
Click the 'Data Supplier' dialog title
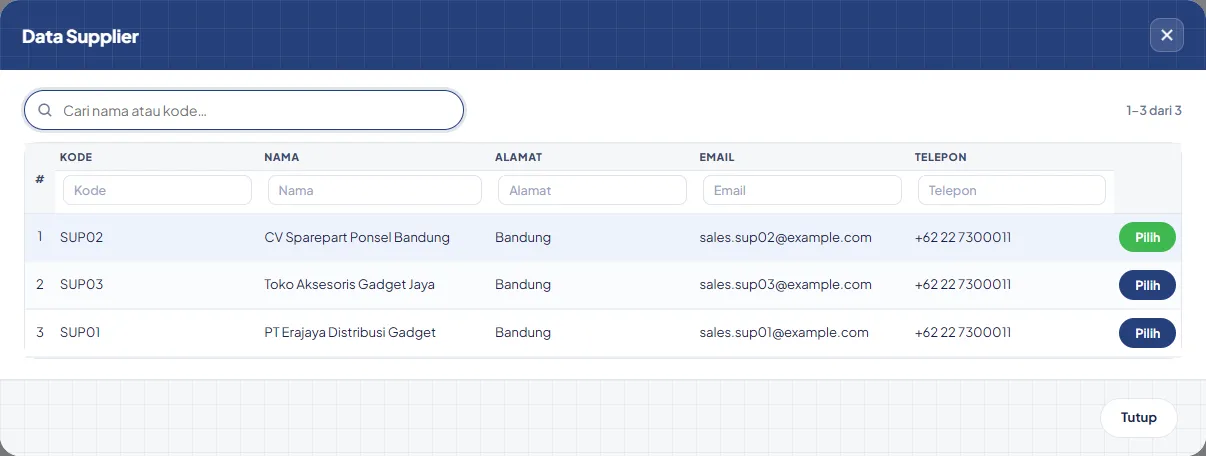(80, 37)
